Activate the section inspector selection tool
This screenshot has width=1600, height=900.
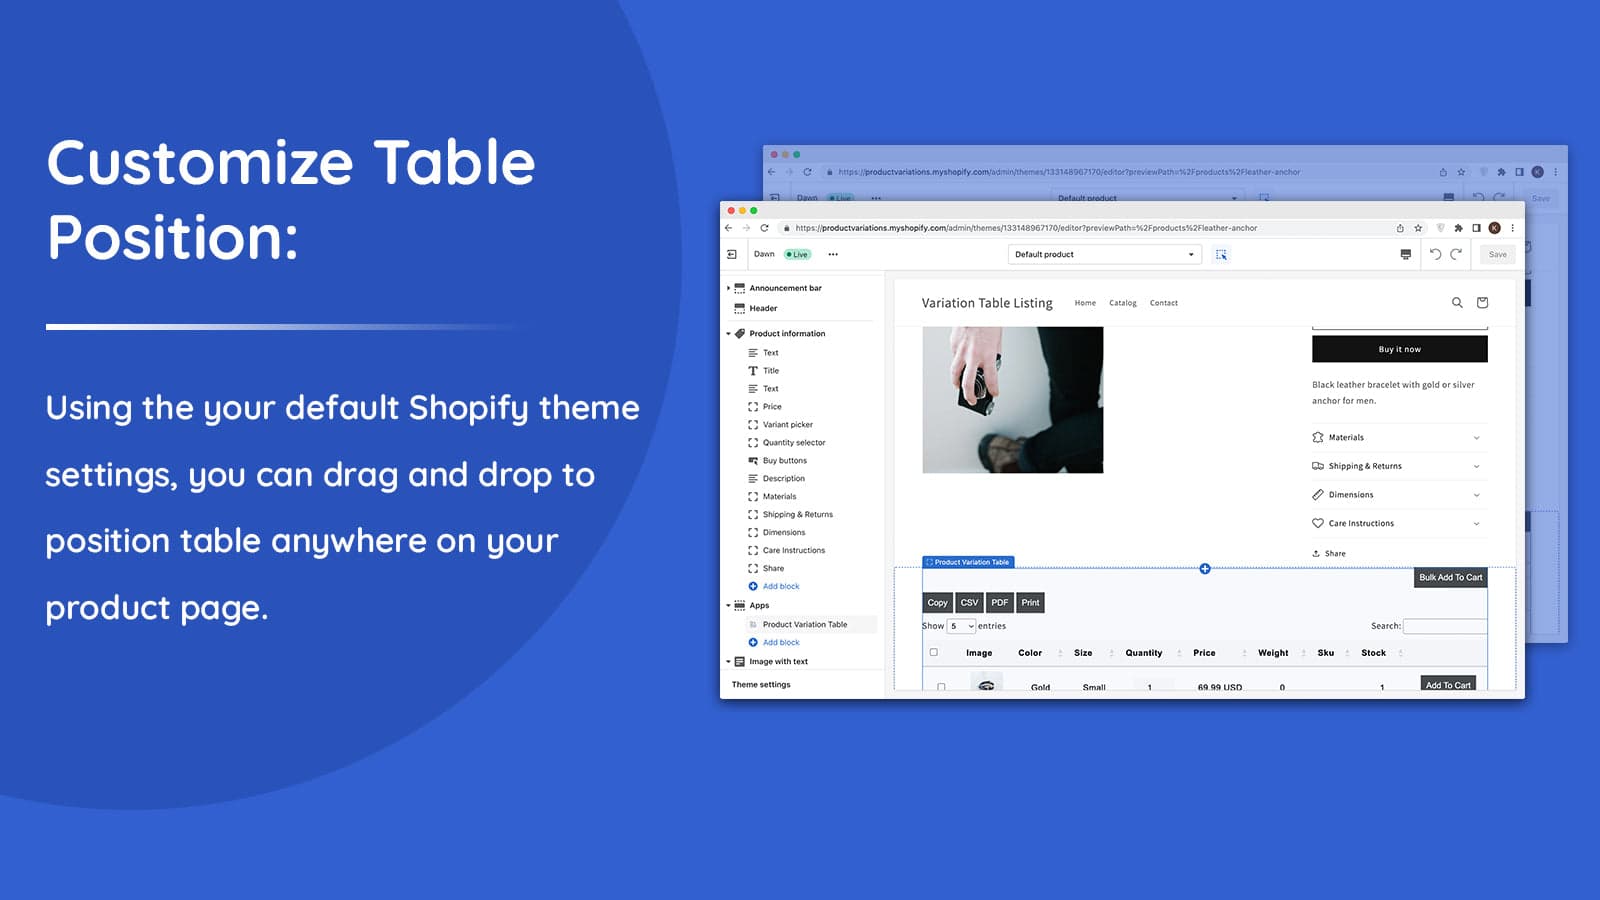[x=1221, y=255]
